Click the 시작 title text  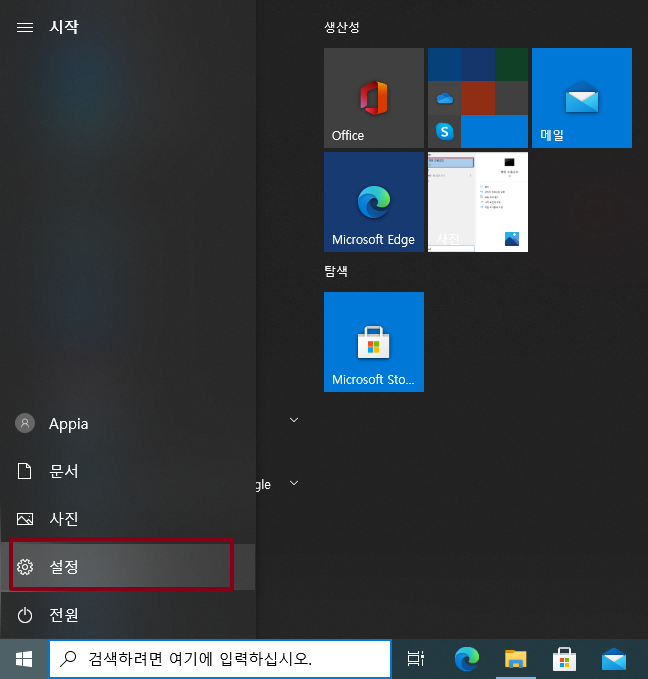point(64,27)
